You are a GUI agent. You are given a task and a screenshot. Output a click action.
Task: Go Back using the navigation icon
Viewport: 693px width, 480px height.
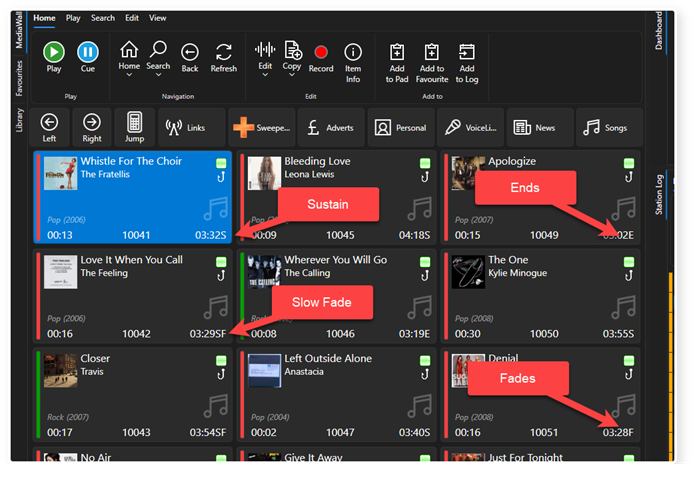coord(190,52)
